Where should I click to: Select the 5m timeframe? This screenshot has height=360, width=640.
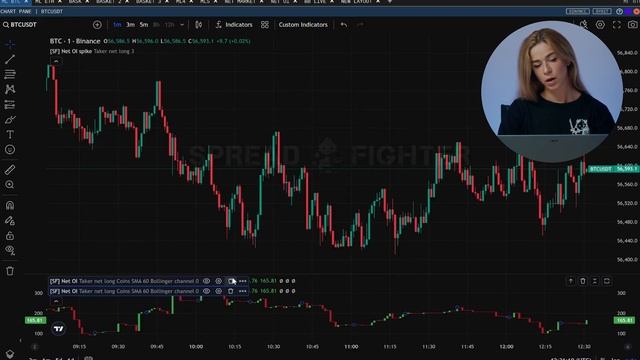[144, 25]
